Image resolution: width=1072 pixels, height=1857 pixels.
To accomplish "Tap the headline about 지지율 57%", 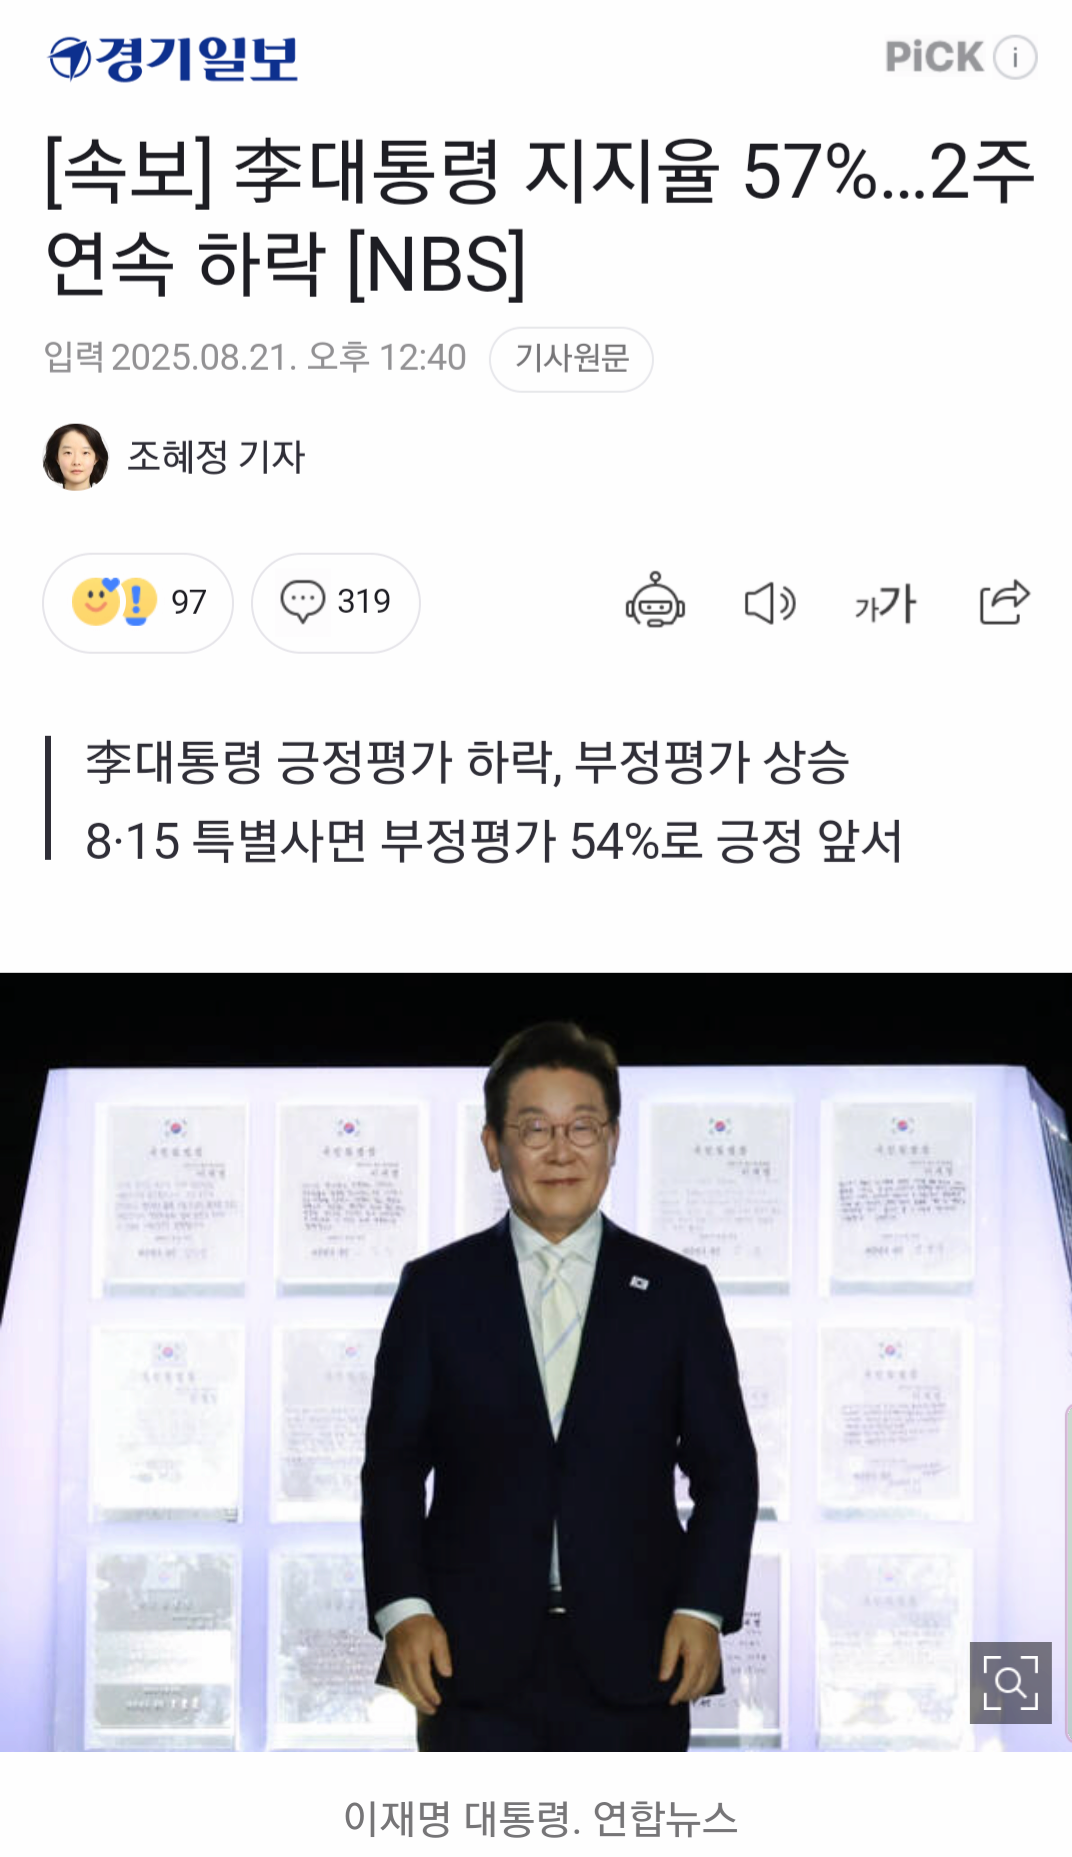I will click(540, 217).
